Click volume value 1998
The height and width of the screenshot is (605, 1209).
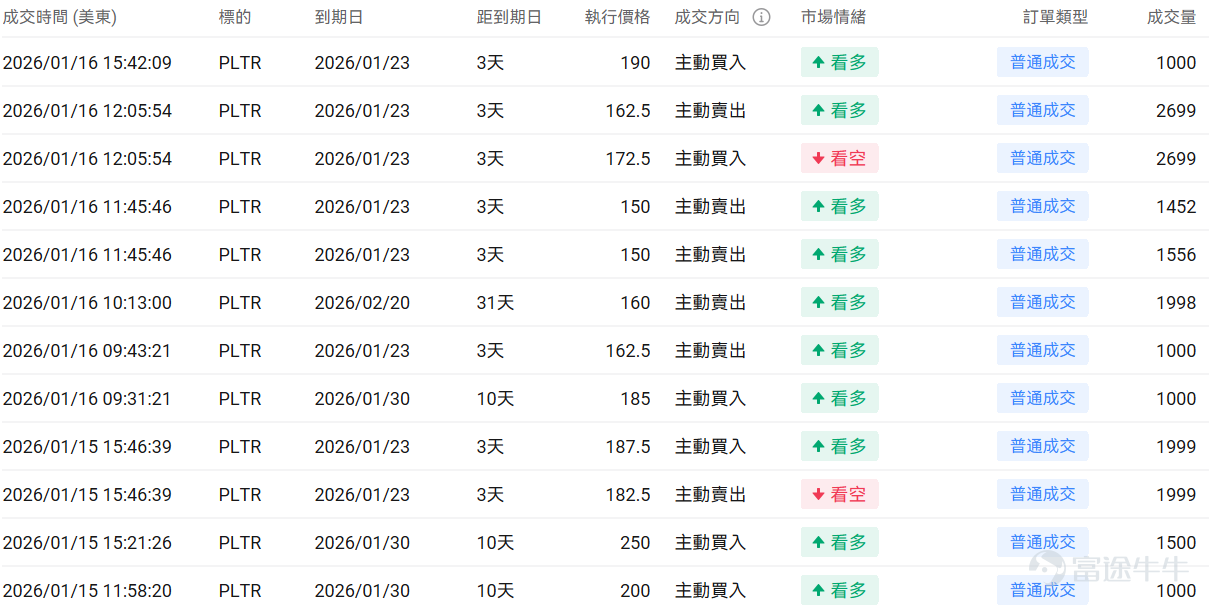tap(1176, 303)
